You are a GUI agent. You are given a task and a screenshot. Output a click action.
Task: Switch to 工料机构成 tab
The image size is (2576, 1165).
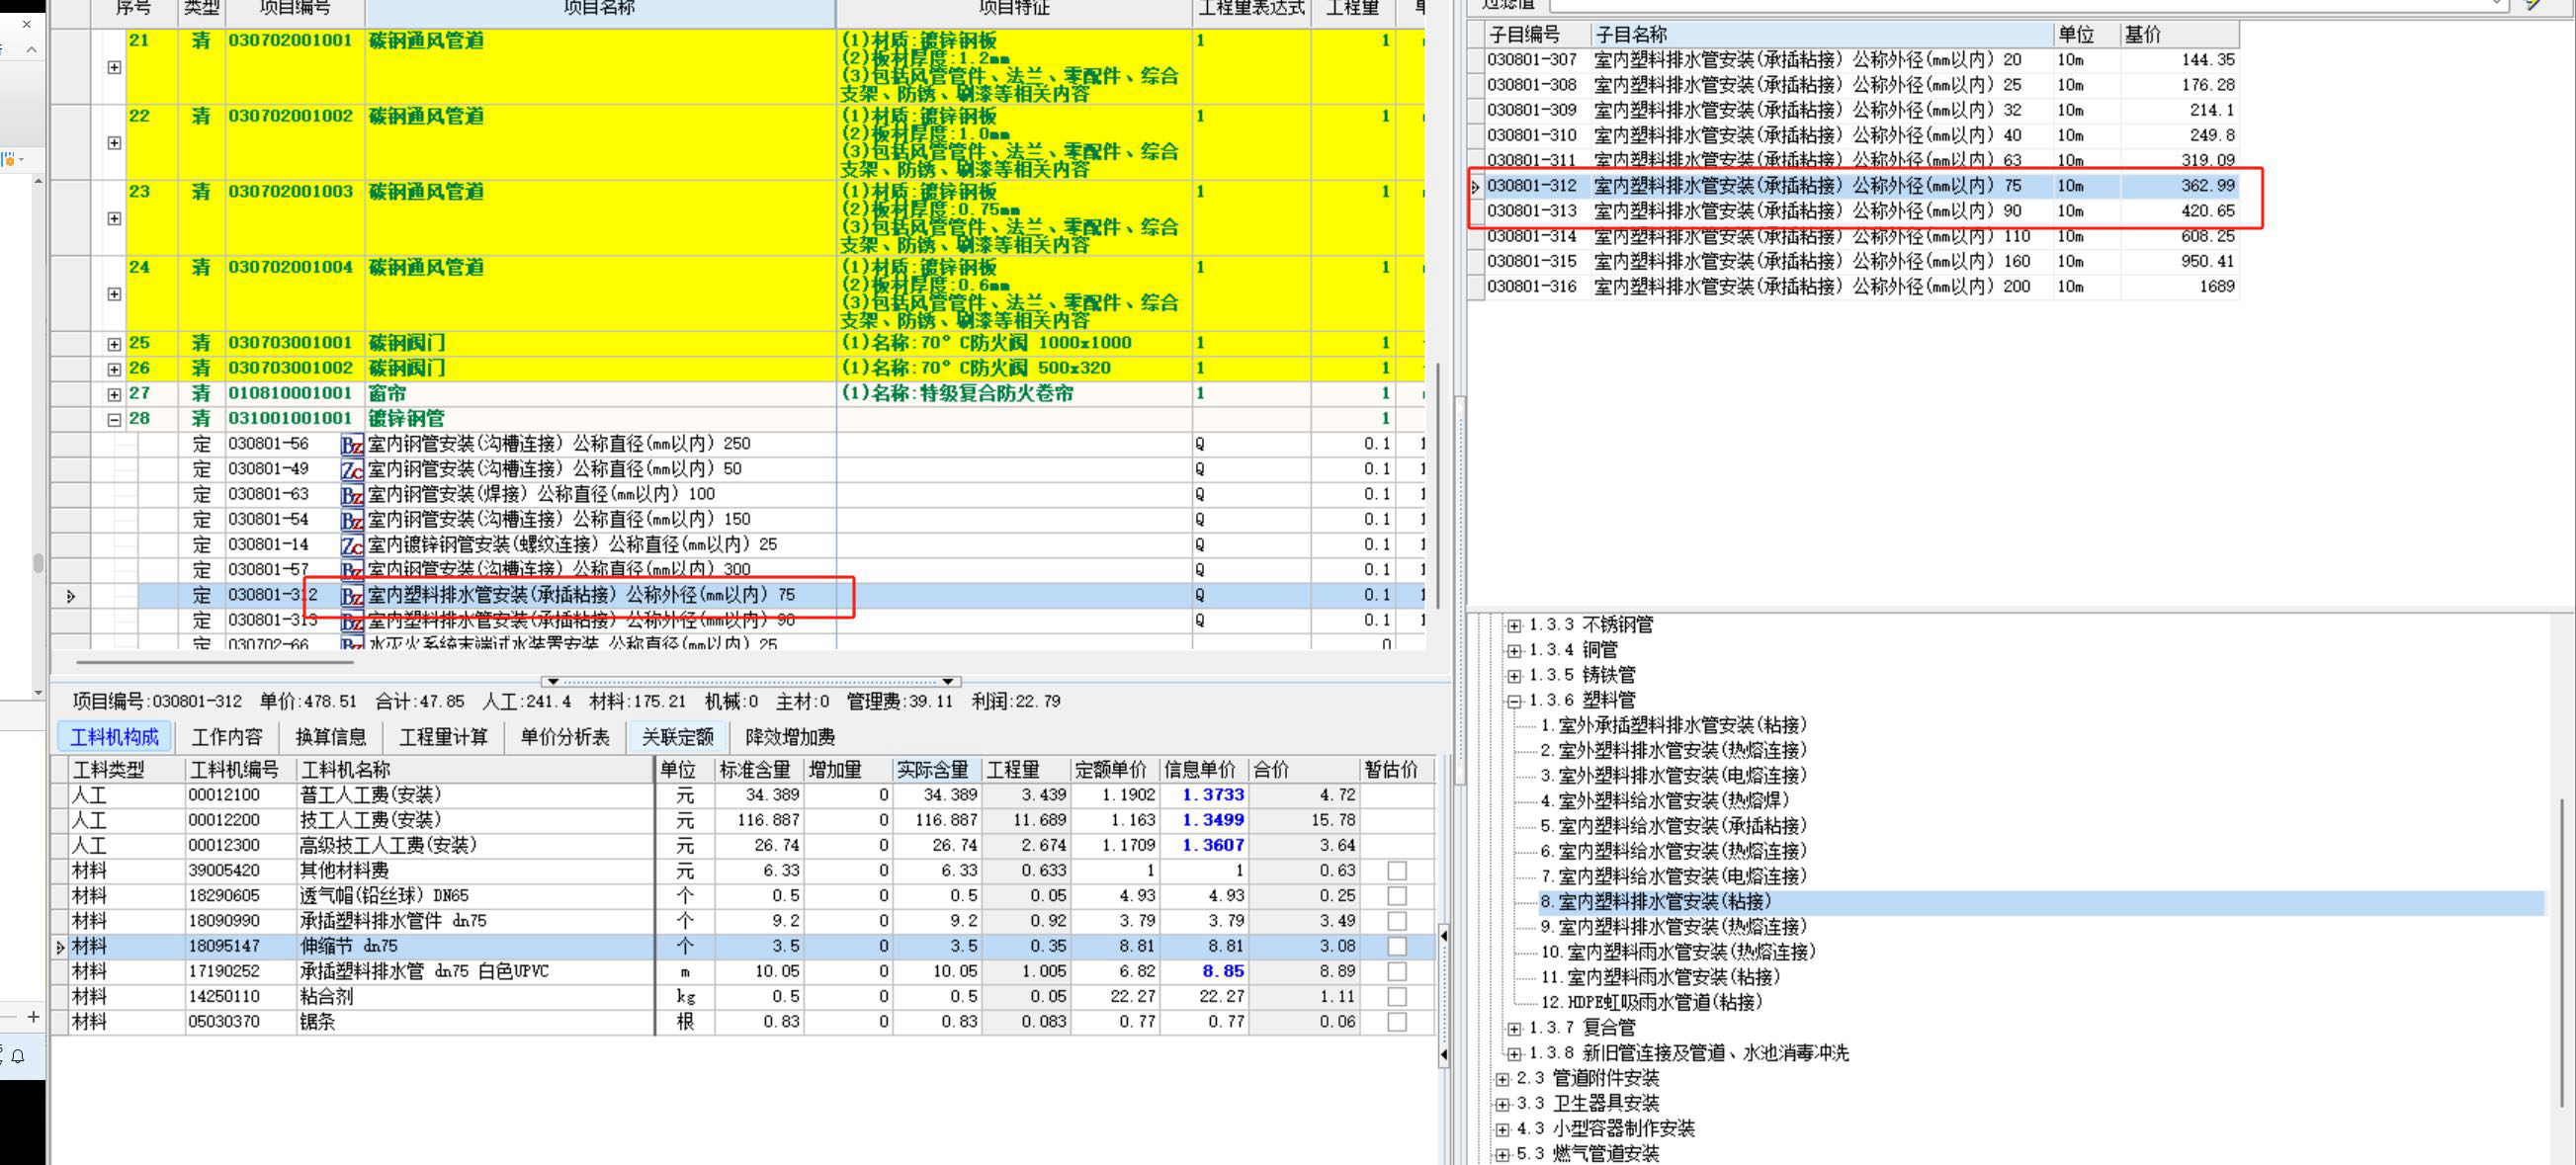[x=114, y=737]
